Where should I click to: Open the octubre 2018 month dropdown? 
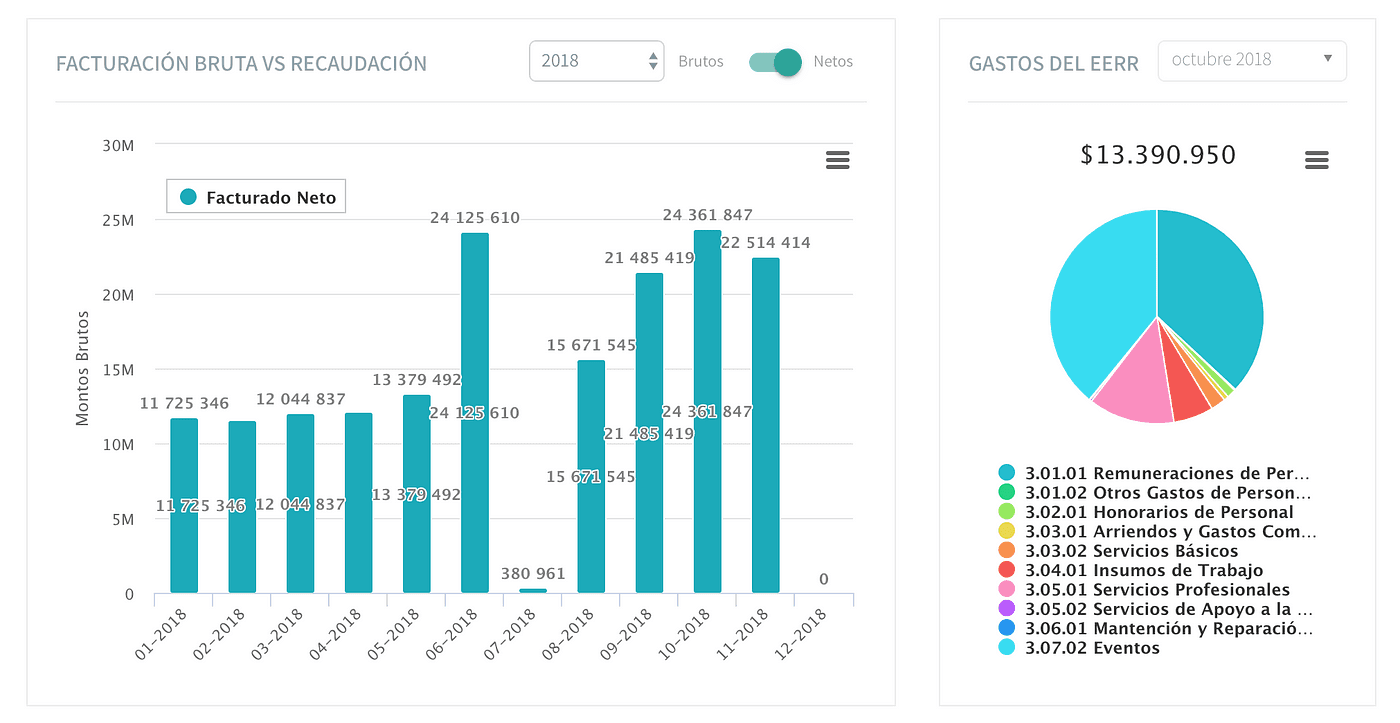click(1252, 60)
